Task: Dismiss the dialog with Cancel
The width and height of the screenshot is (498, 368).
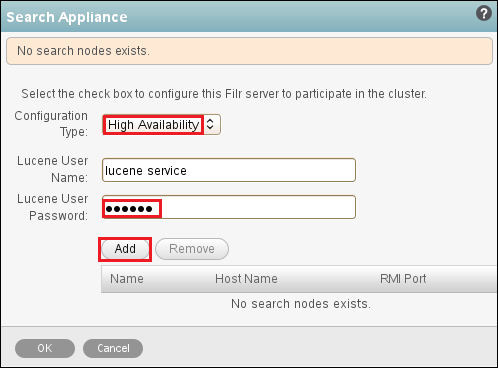Action: pos(113,348)
